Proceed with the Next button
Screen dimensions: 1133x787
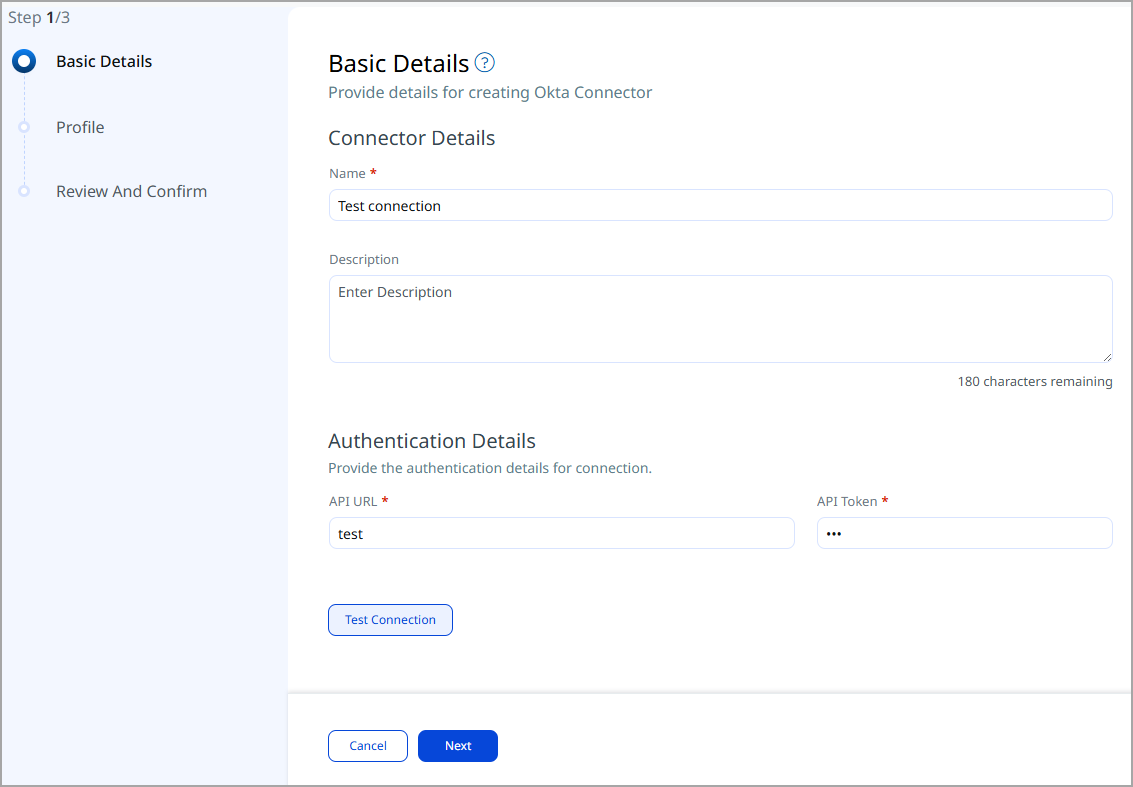click(458, 746)
